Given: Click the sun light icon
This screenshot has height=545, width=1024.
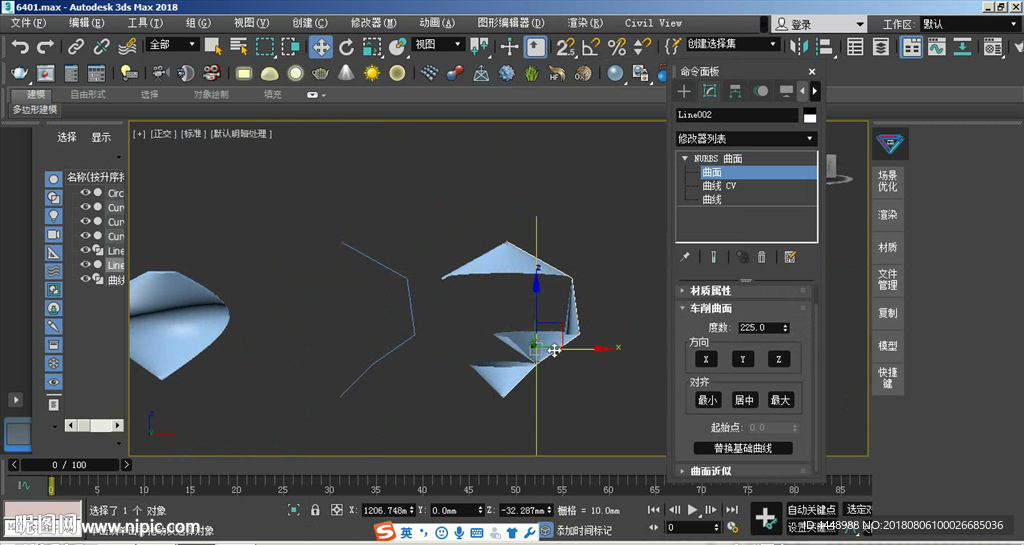Looking at the screenshot, I should (x=372, y=73).
